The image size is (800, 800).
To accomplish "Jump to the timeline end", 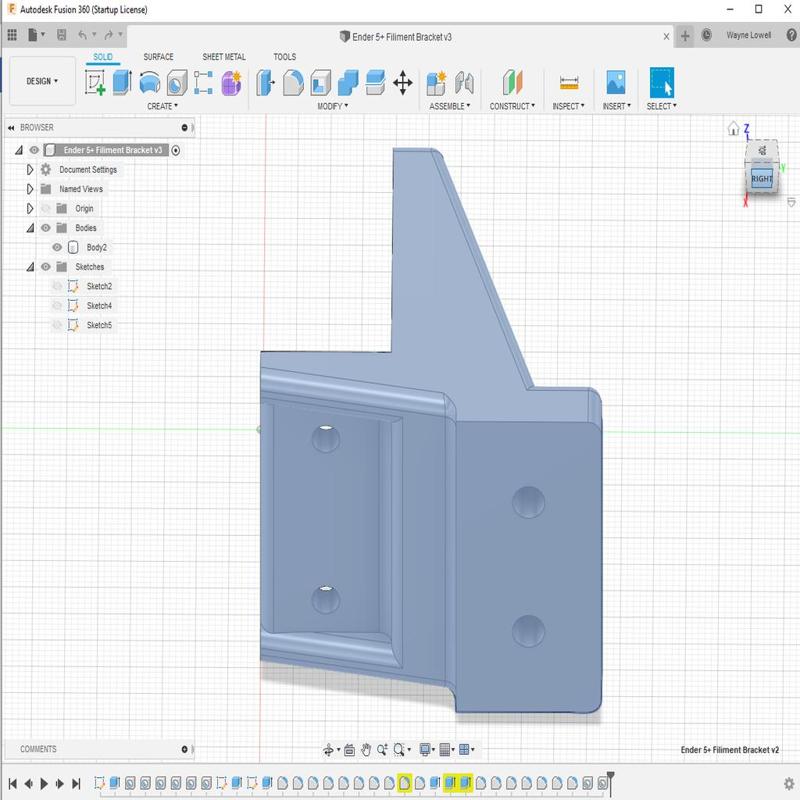I will [x=76, y=783].
